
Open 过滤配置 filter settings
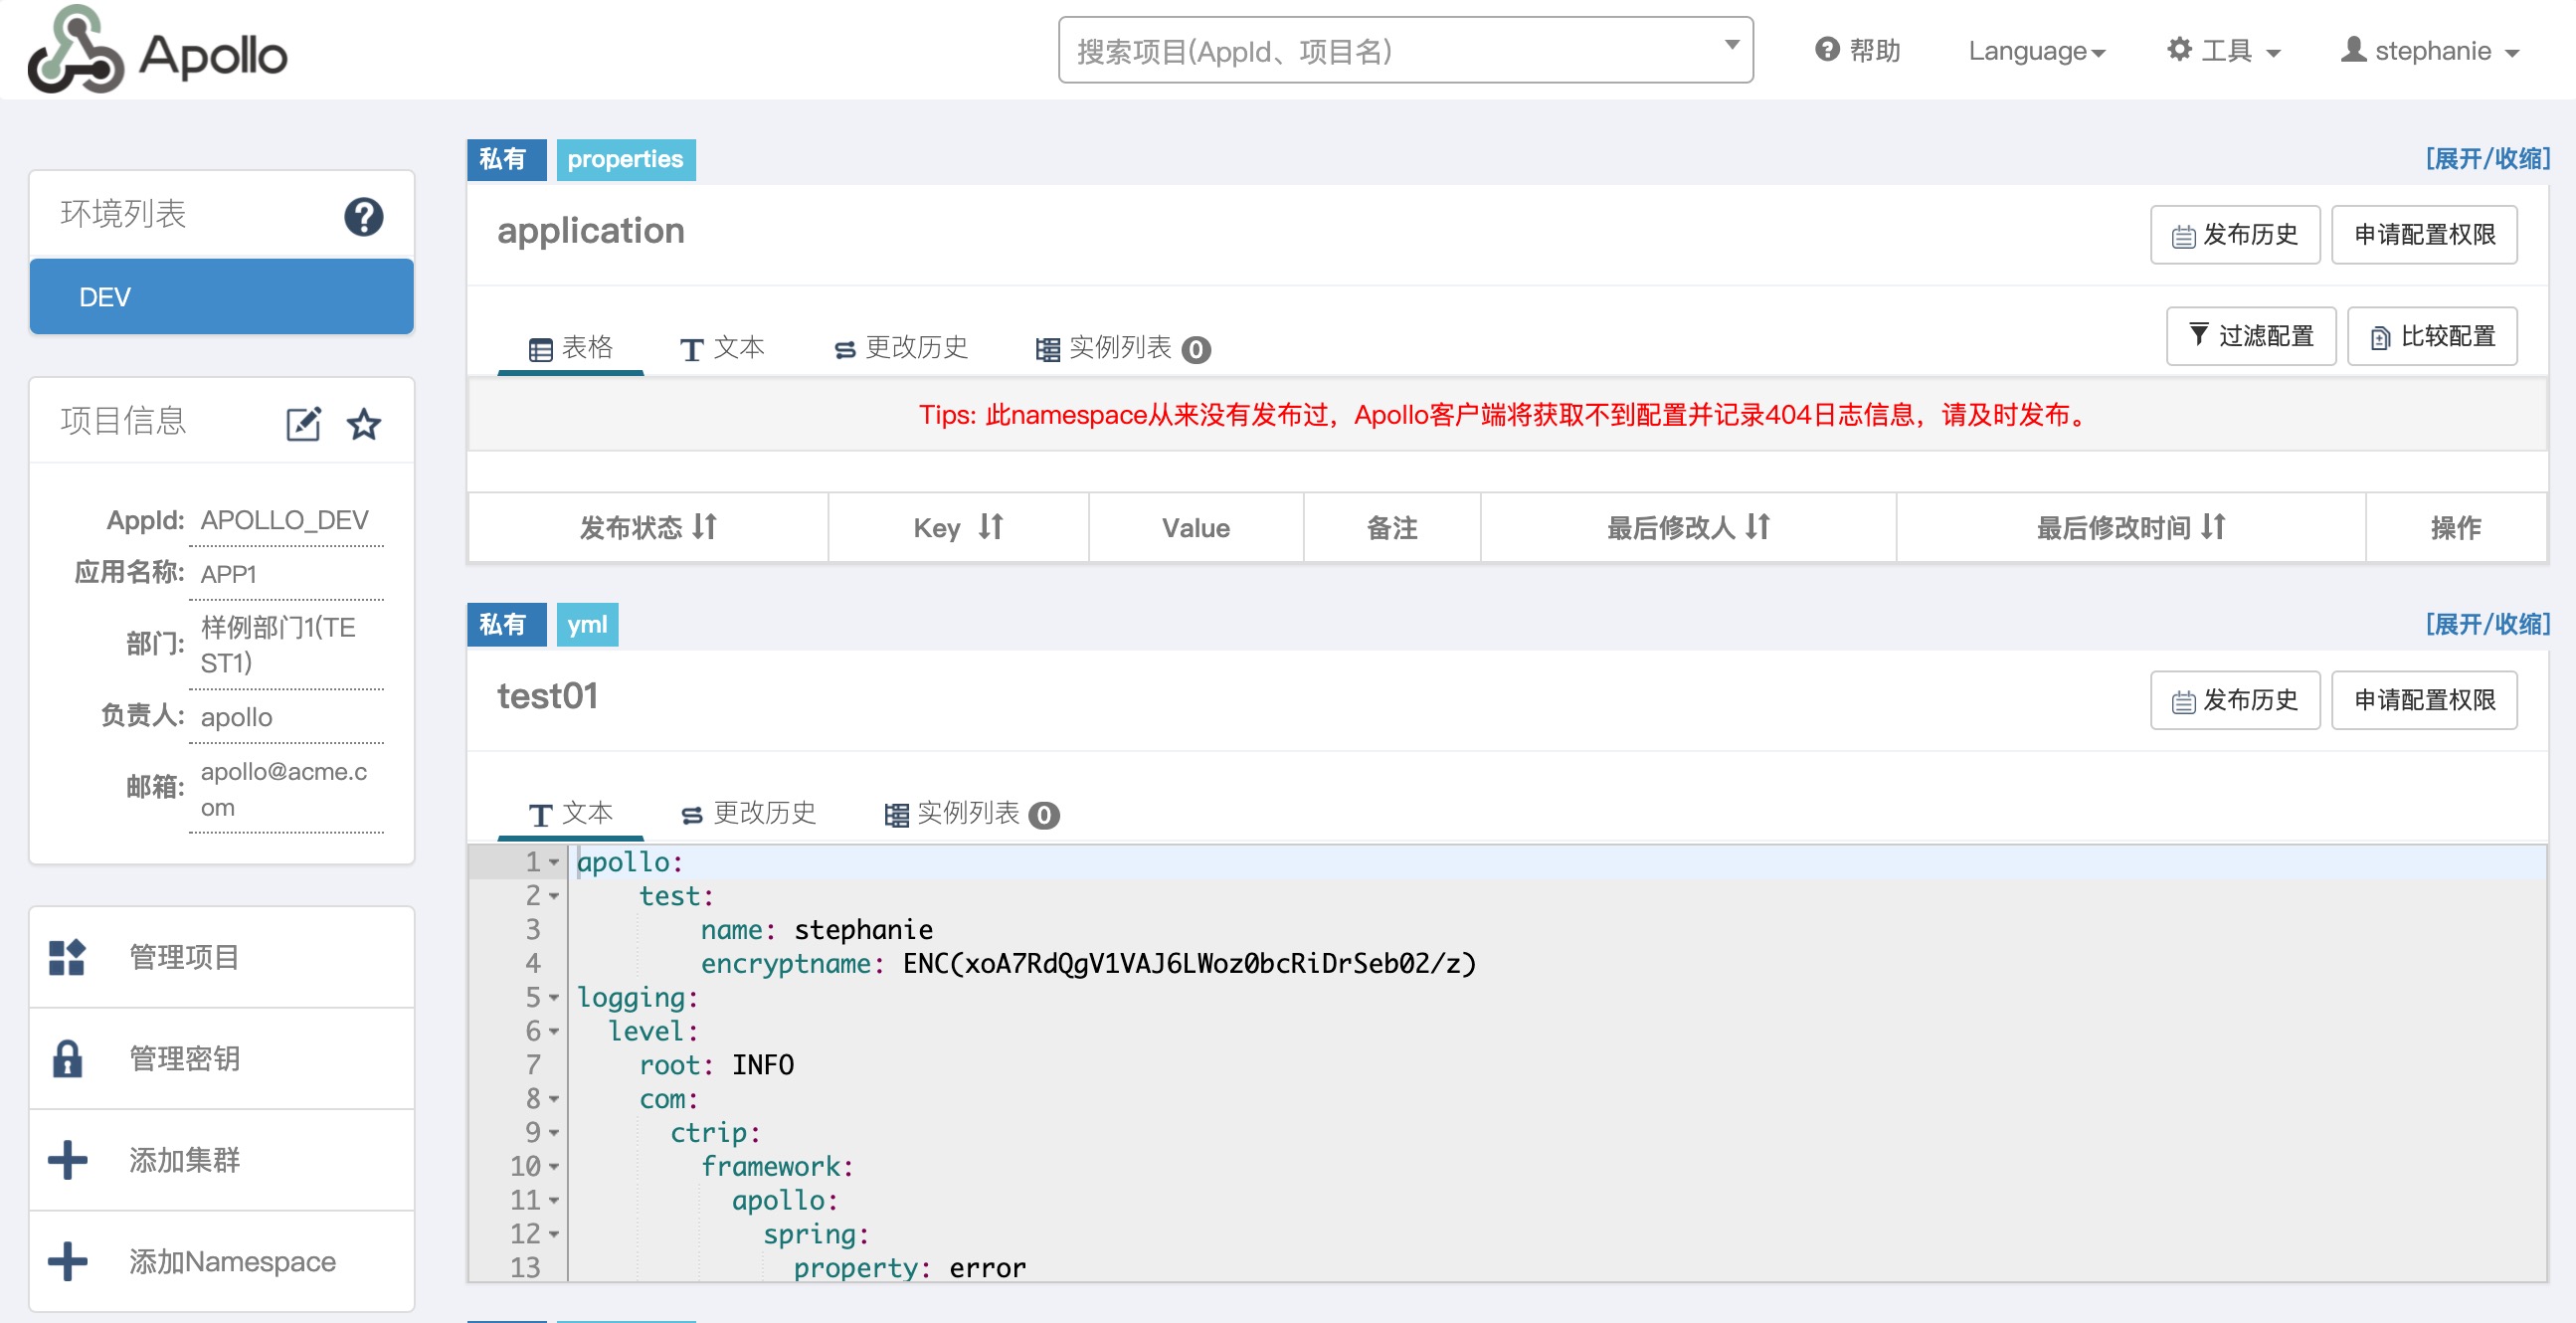coord(2251,336)
